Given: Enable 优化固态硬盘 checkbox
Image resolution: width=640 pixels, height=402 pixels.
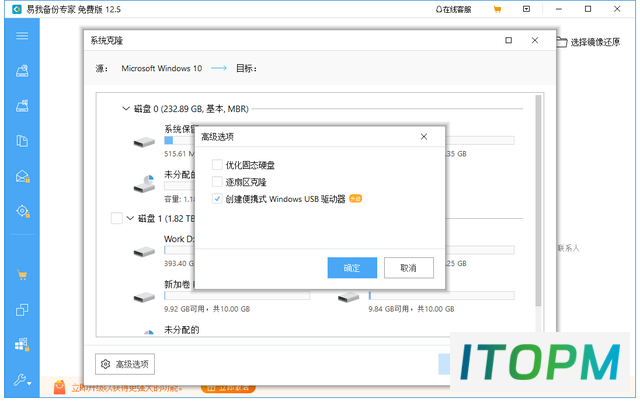Looking at the screenshot, I should [217, 165].
